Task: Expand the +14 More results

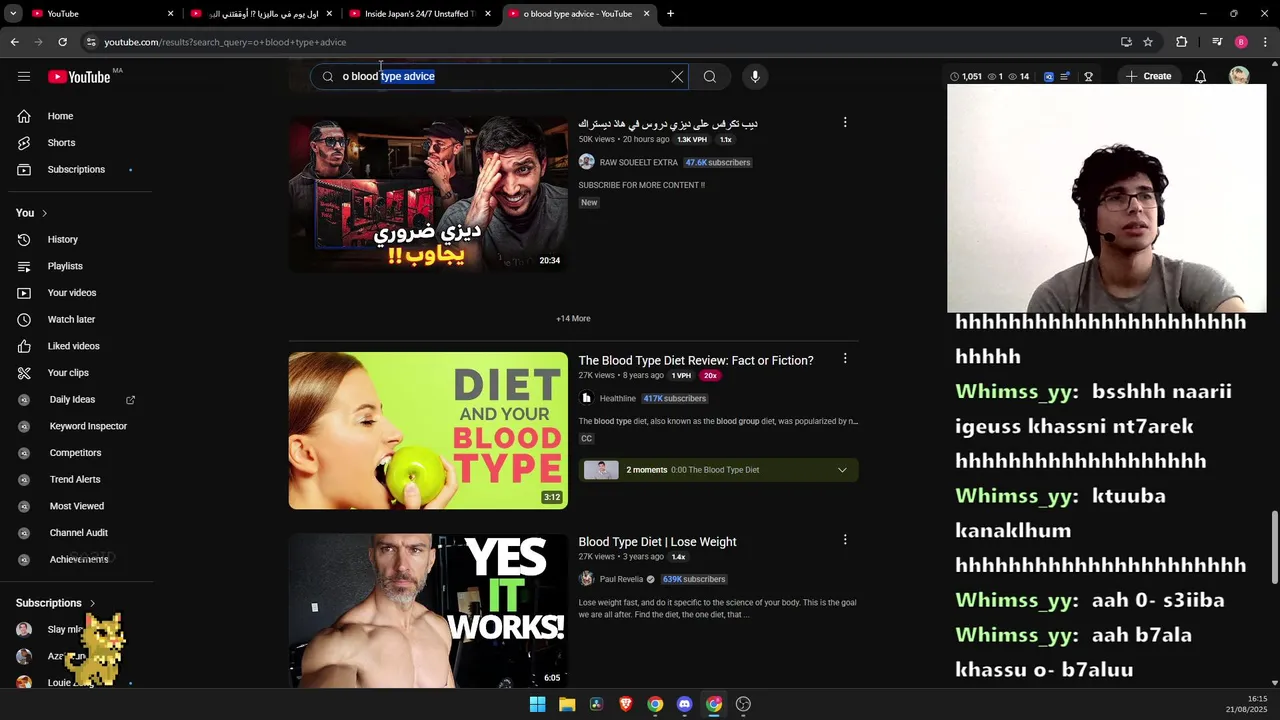Action: (573, 319)
